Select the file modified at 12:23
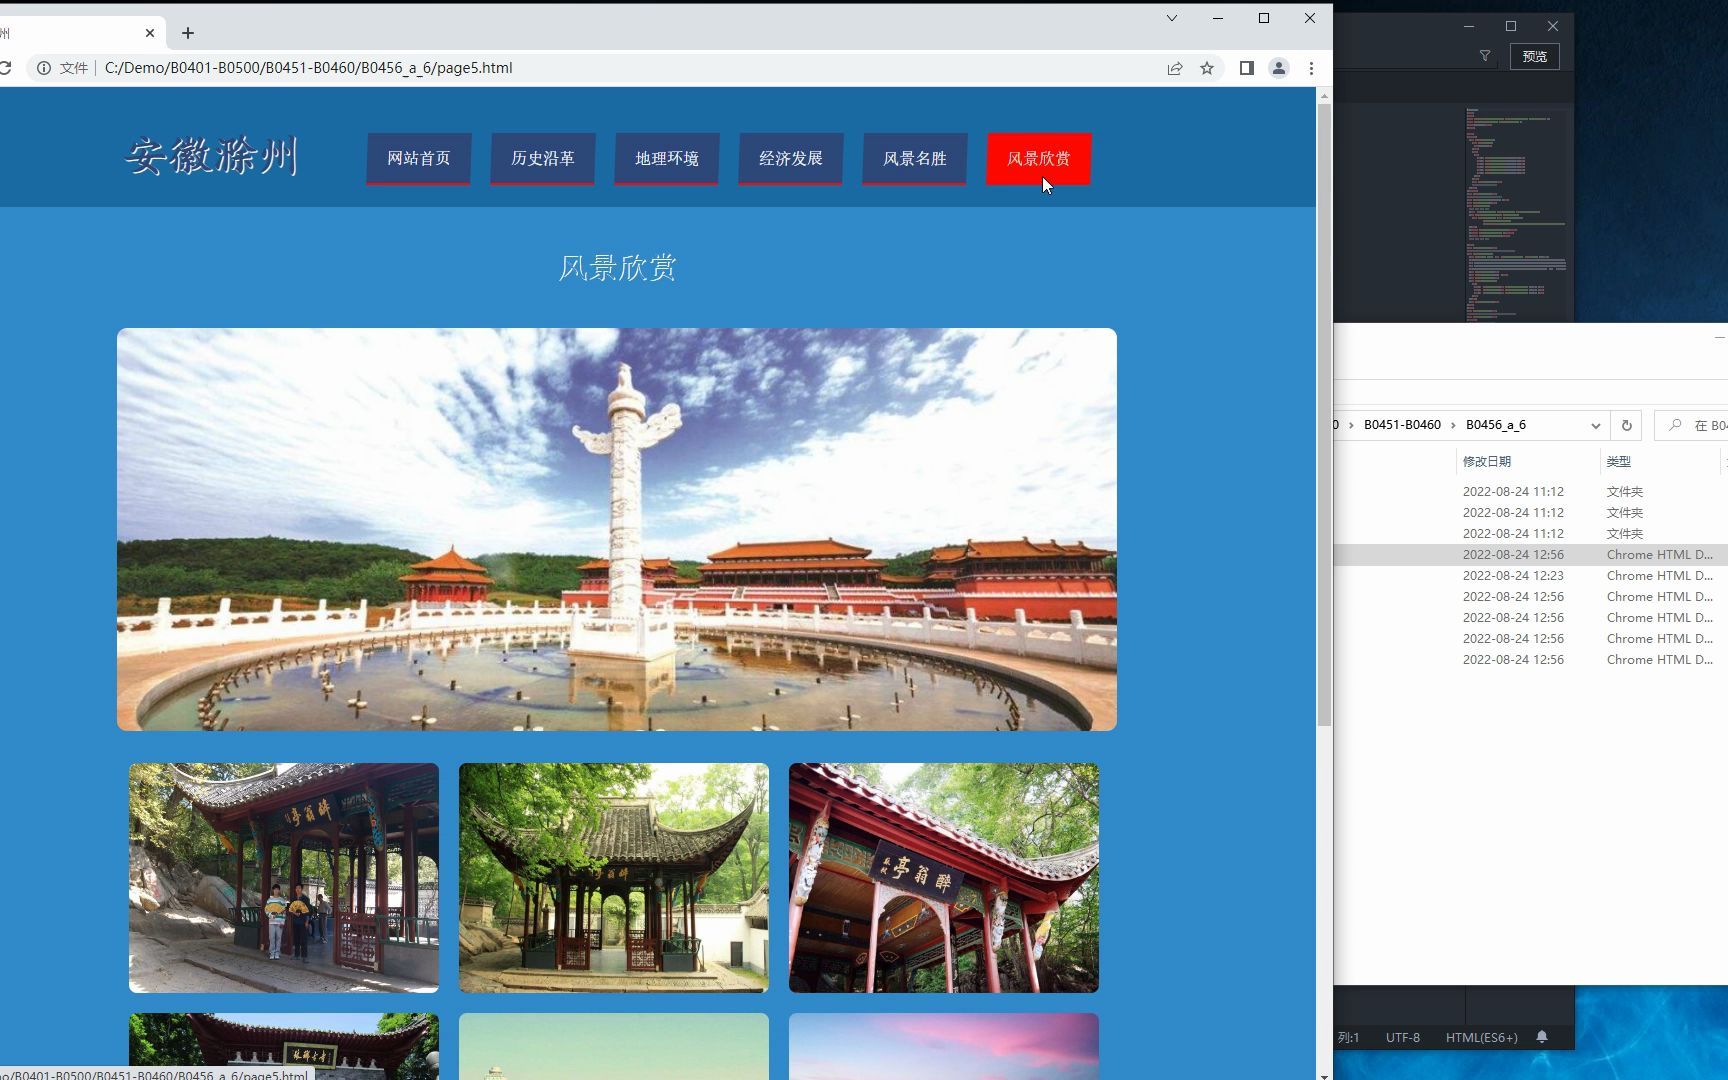Viewport: 1728px width, 1080px height. [x=1531, y=576]
